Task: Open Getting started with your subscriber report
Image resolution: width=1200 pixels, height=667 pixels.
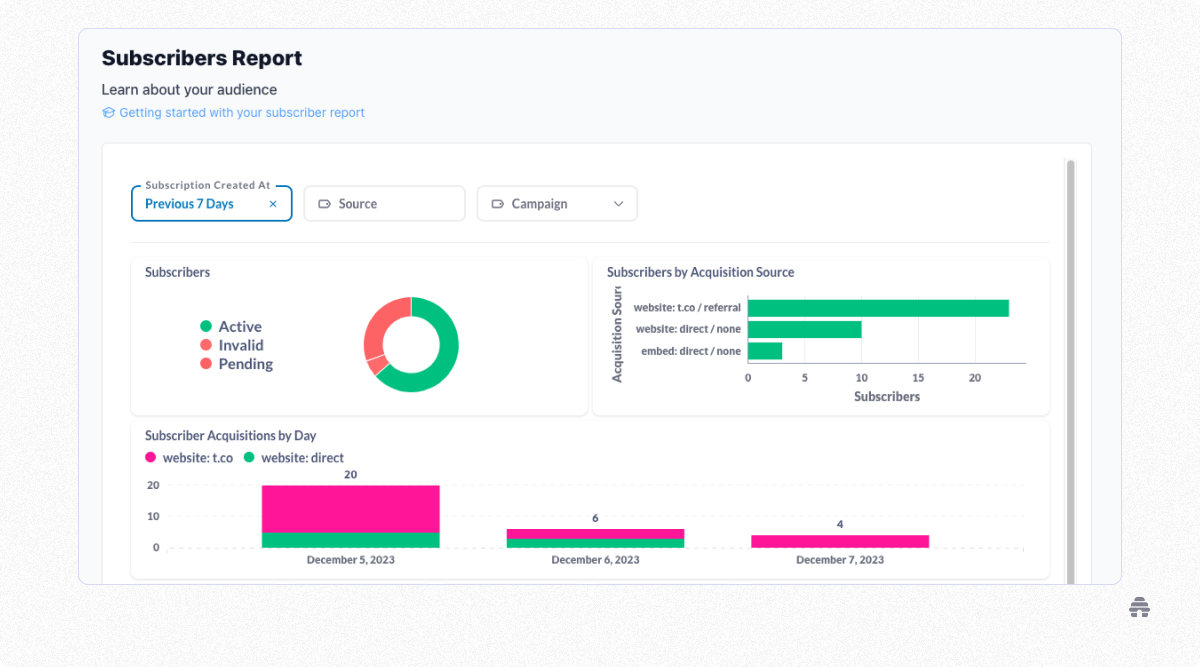Action: point(242,113)
